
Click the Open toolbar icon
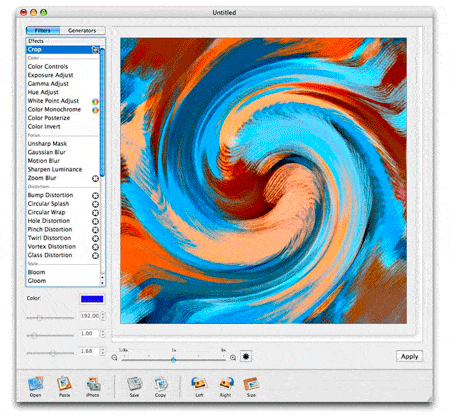(35, 384)
